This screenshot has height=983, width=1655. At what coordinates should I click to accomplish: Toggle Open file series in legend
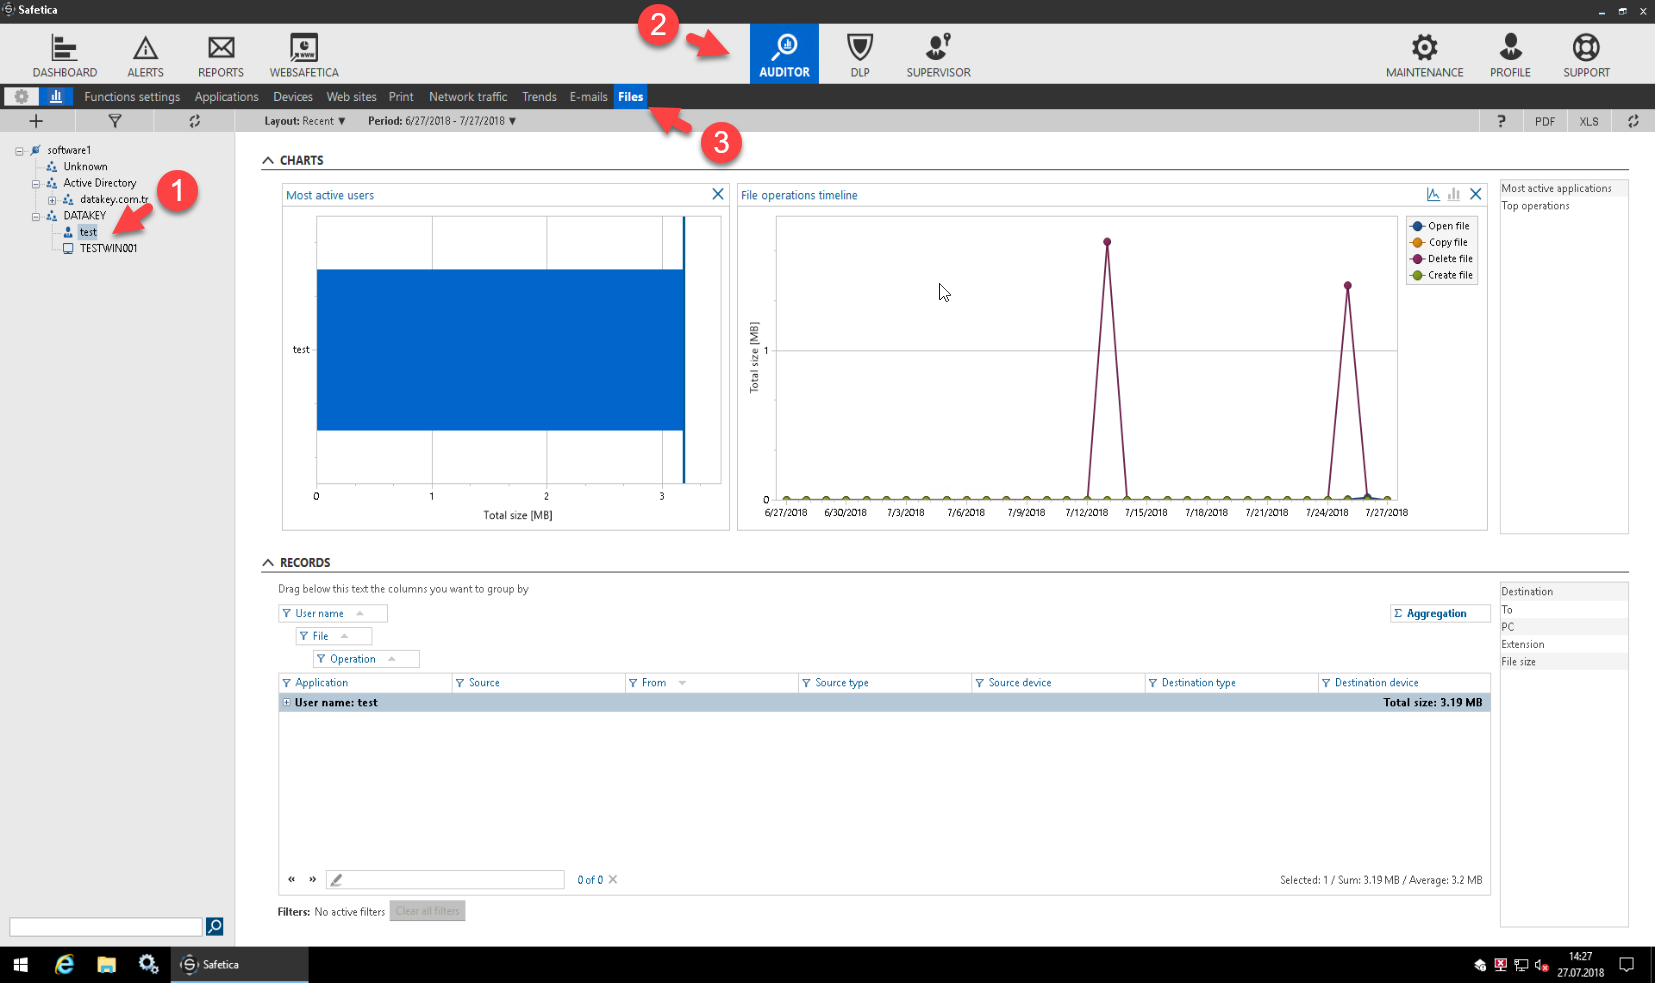point(1440,226)
